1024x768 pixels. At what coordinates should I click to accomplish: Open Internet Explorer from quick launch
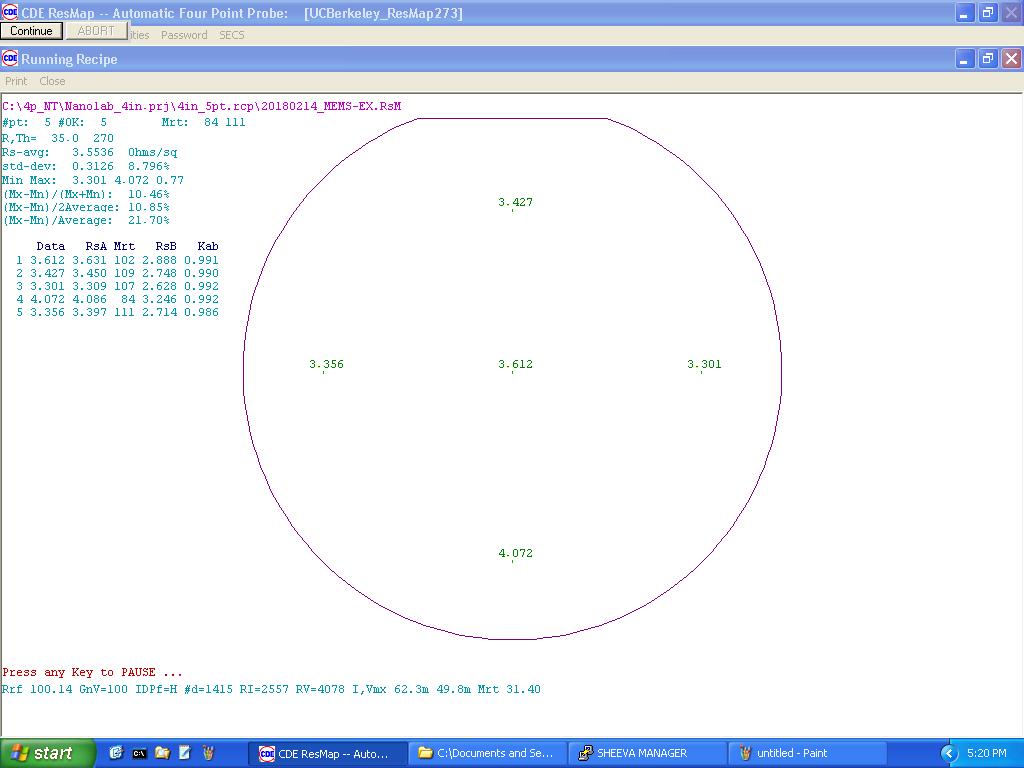point(116,753)
